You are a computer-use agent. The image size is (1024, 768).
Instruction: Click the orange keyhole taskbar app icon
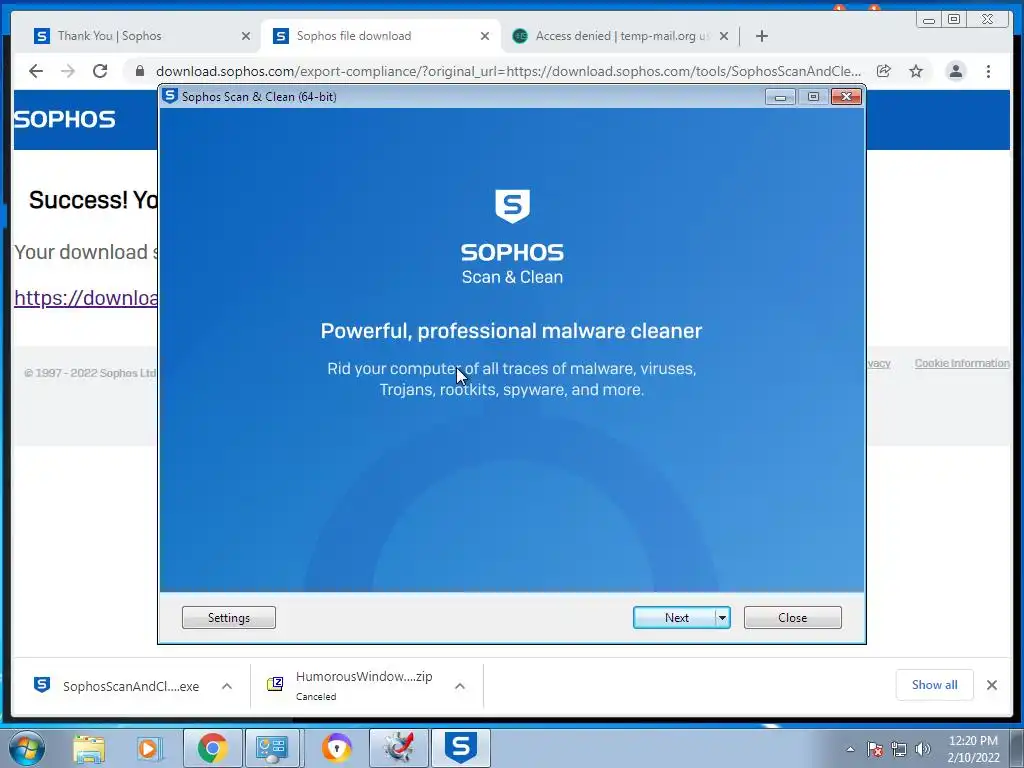(x=336, y=748)
